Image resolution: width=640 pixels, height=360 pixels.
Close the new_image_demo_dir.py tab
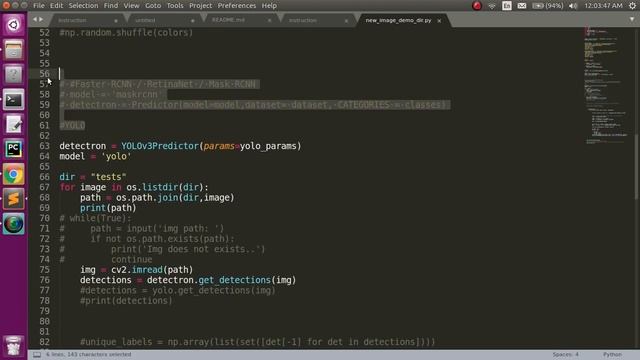[439, 20]
